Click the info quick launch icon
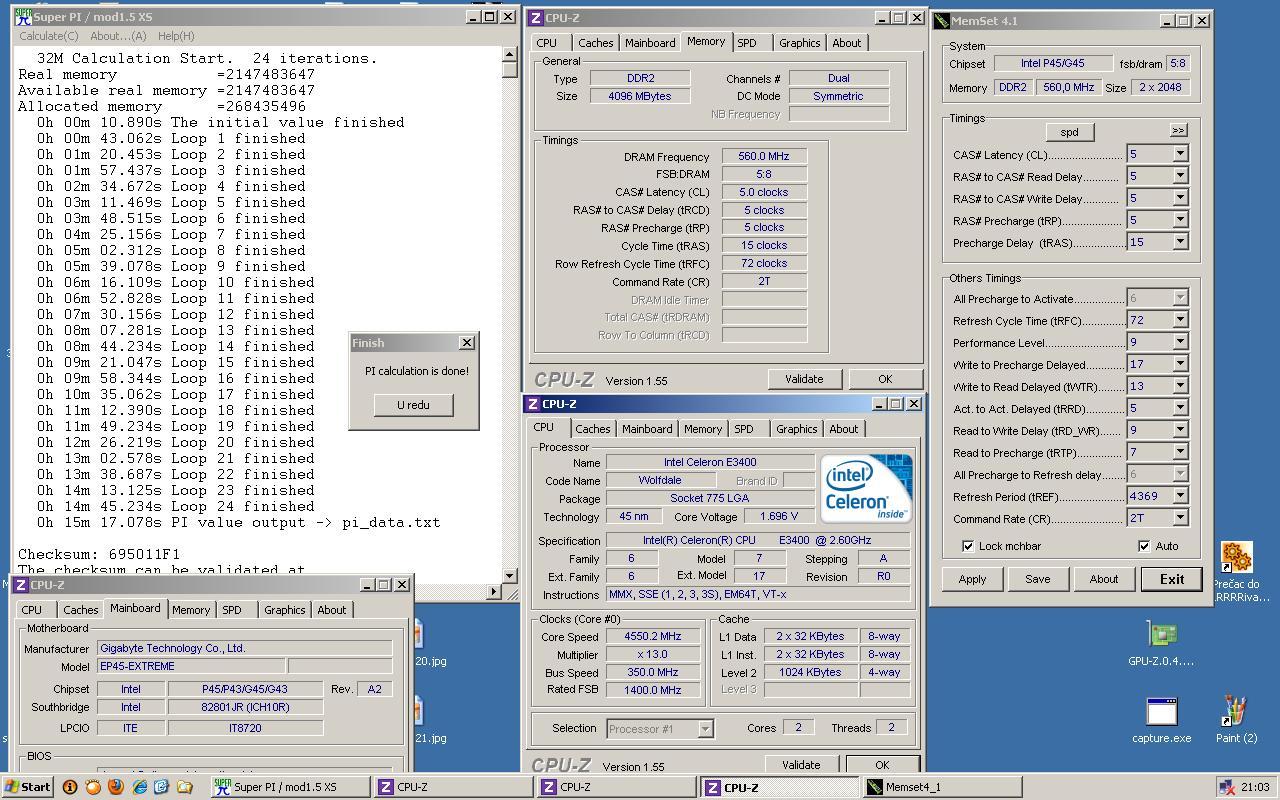 pyautogui.click(x=69, y=787)
